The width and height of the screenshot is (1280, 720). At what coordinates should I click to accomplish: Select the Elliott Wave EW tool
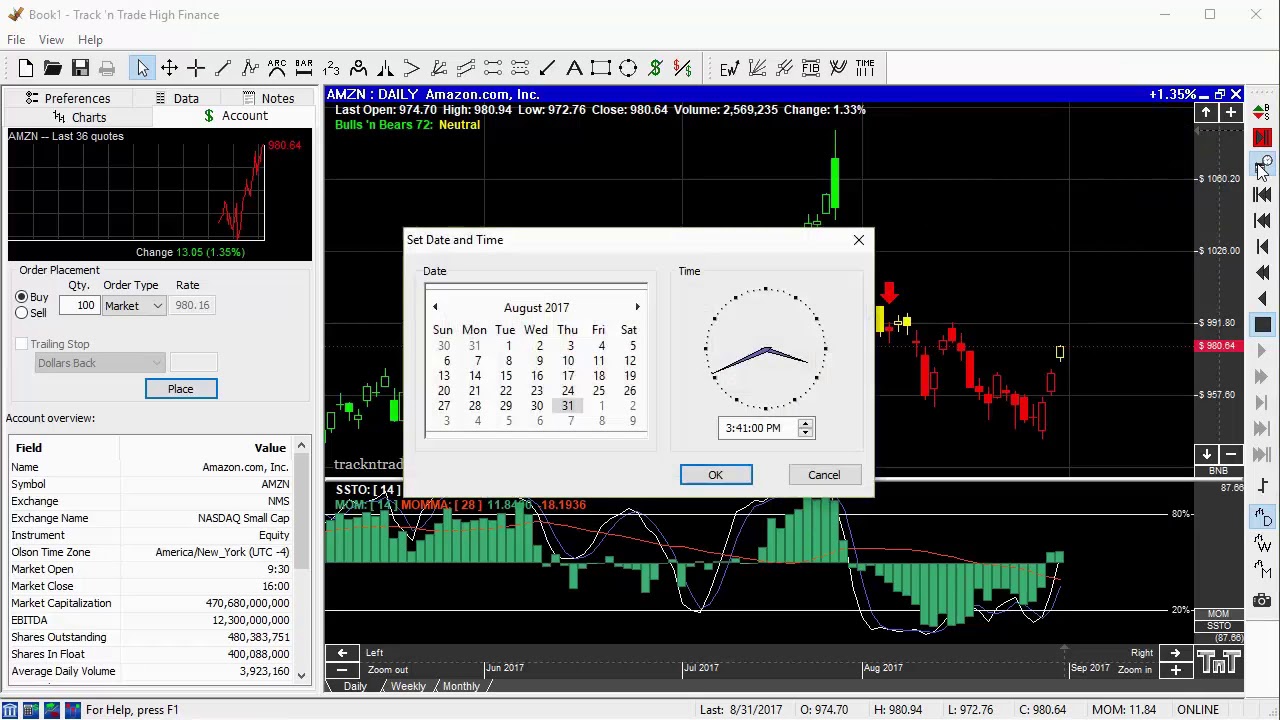[x=729, y=68]
